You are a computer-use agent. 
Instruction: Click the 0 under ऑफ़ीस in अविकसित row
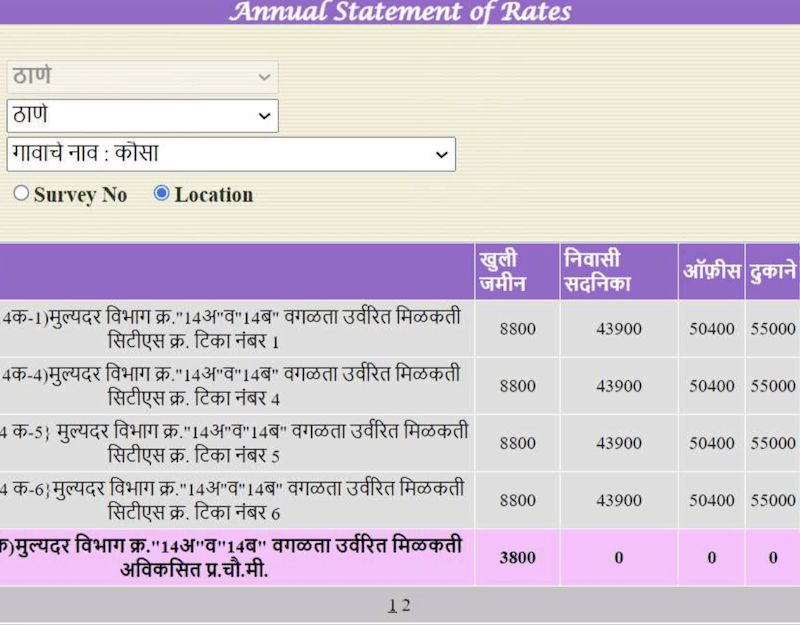tap(712, 558)
